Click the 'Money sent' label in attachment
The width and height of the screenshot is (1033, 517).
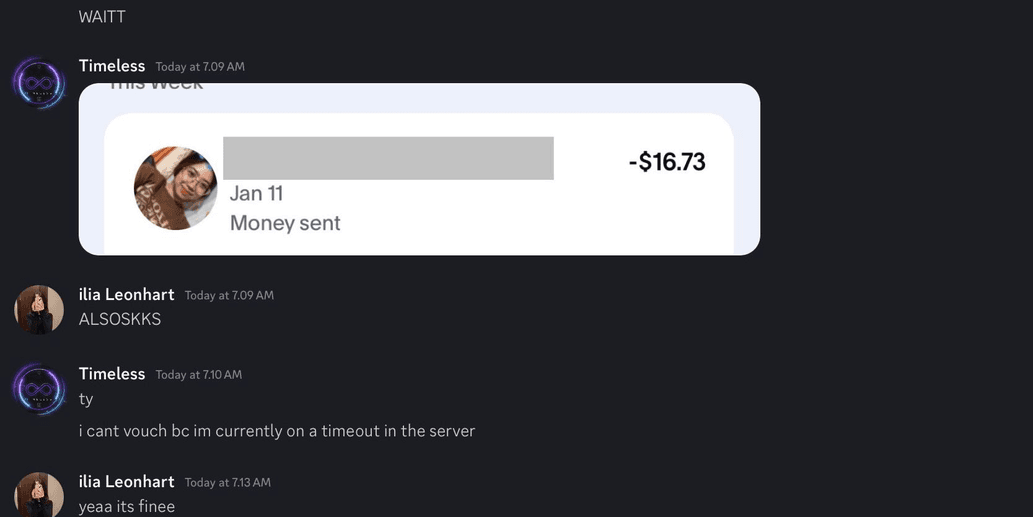coord(285,223)
